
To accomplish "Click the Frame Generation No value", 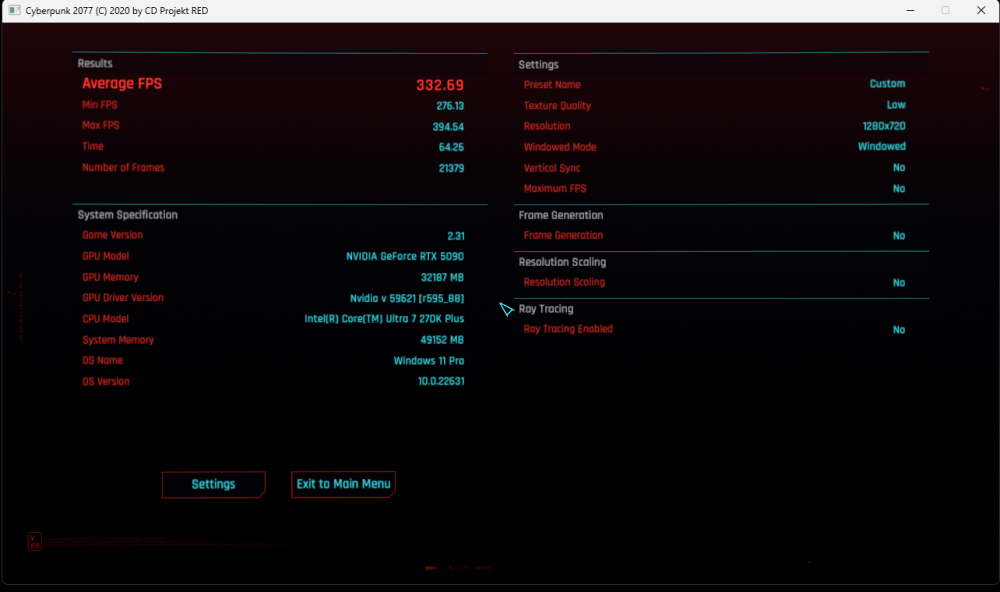I will click(x=899, y=236).
